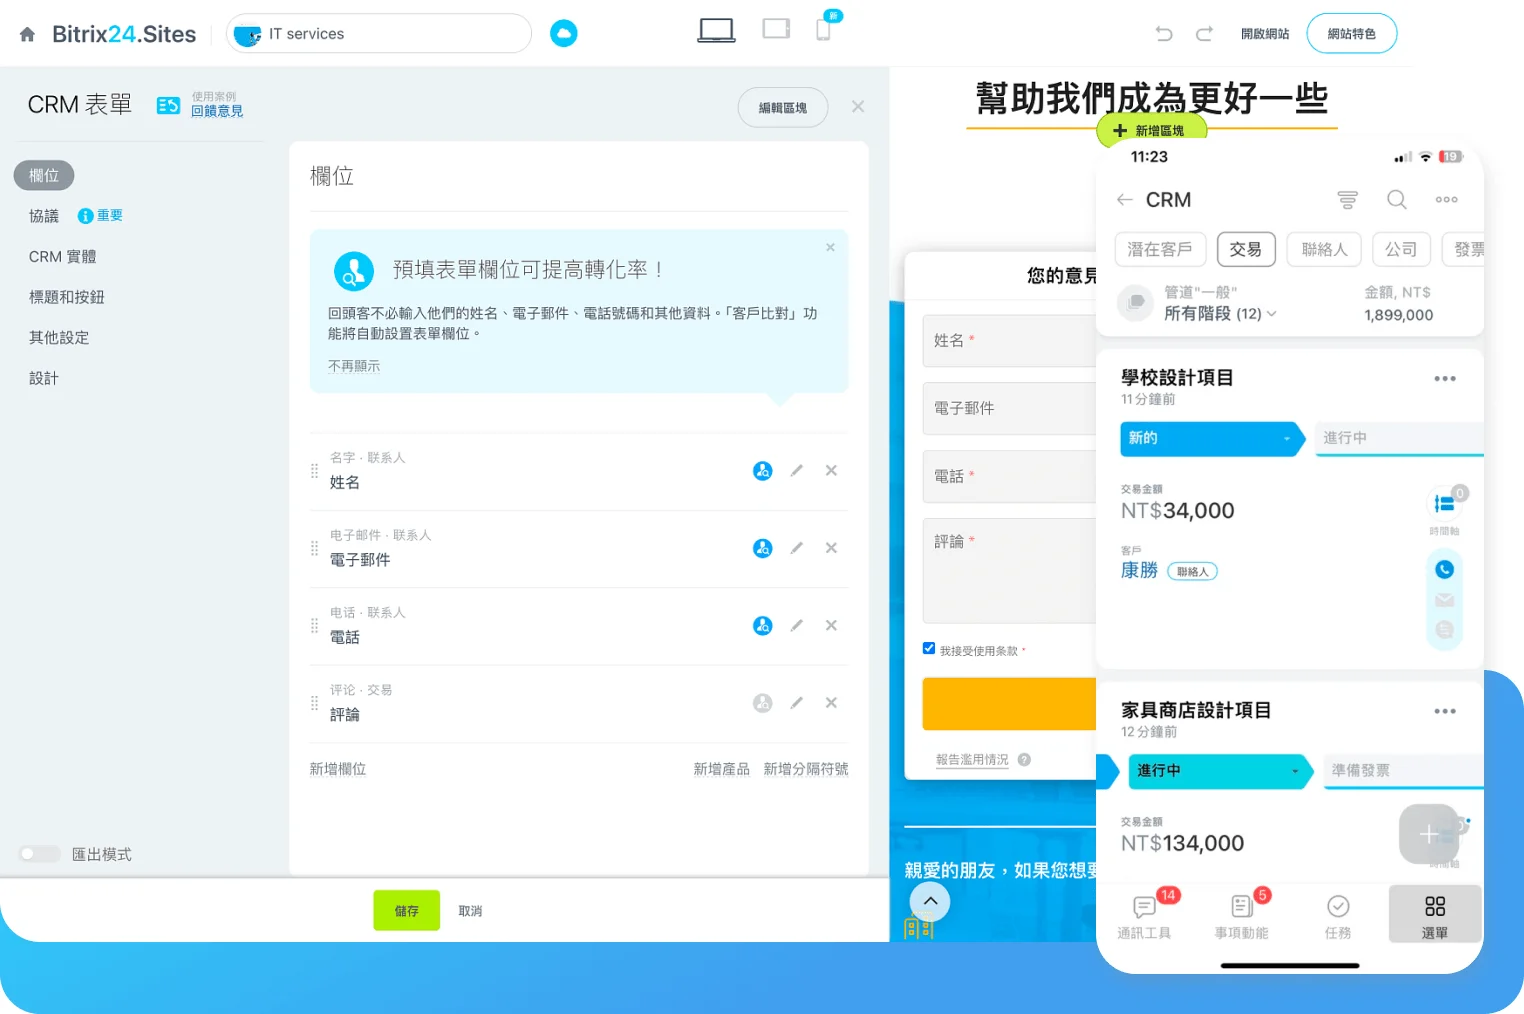Toggle the 匯出模式 switch
This screenshot has height=1014, width=1524.
pyautogui.click(x=40, y=854)
